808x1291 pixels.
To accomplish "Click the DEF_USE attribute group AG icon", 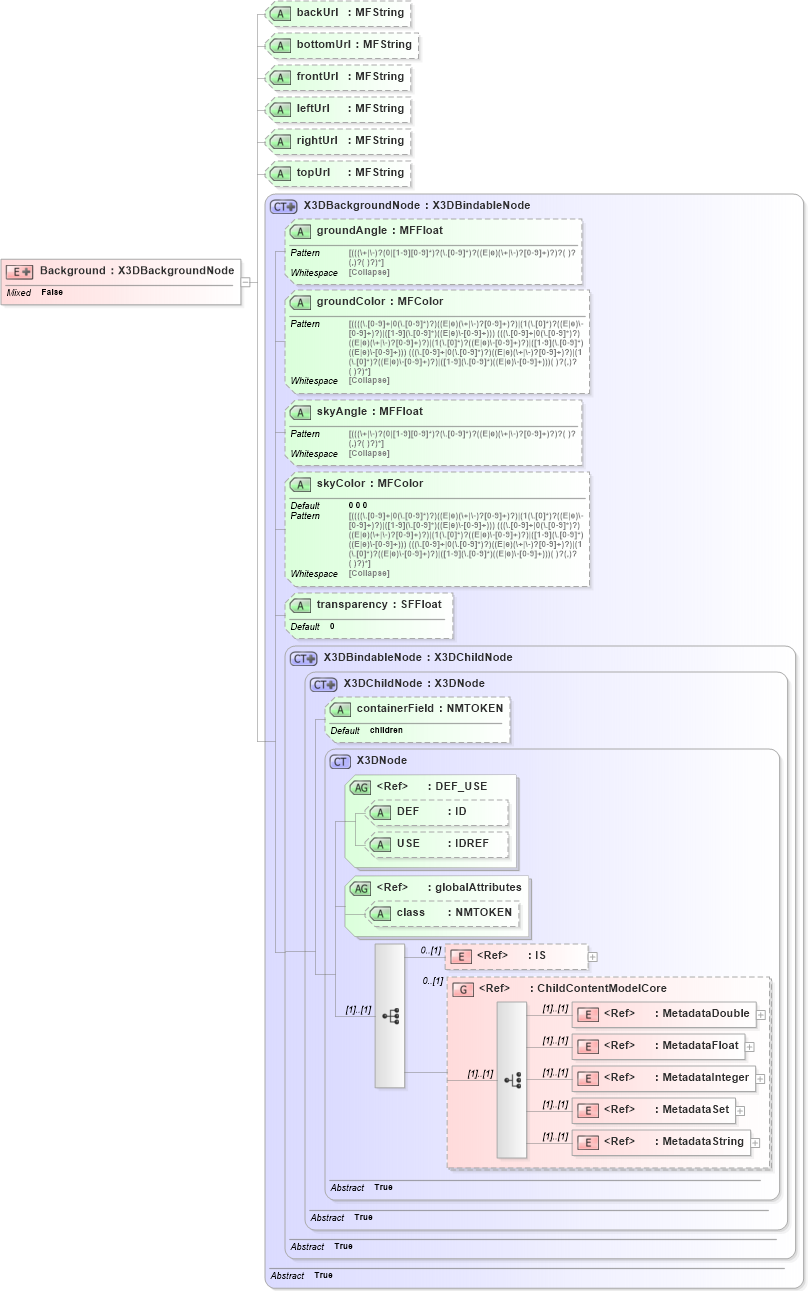I will tap(361, 787).
